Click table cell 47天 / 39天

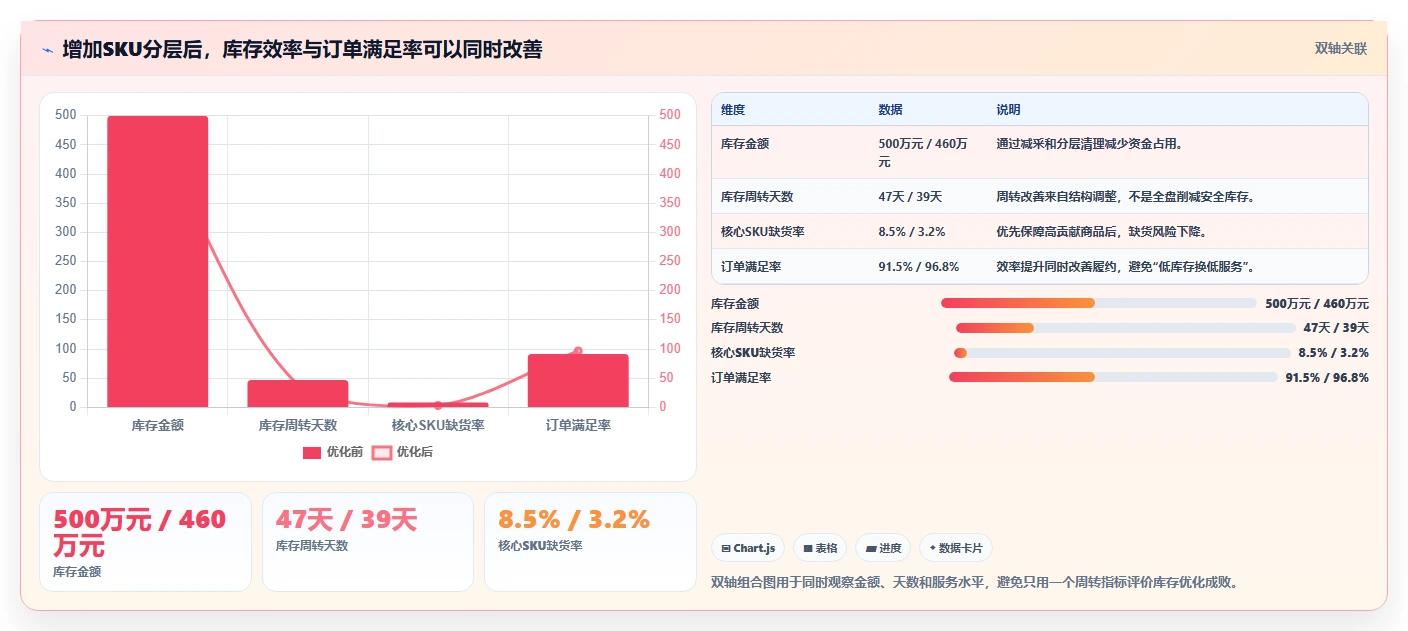[910, 197]
